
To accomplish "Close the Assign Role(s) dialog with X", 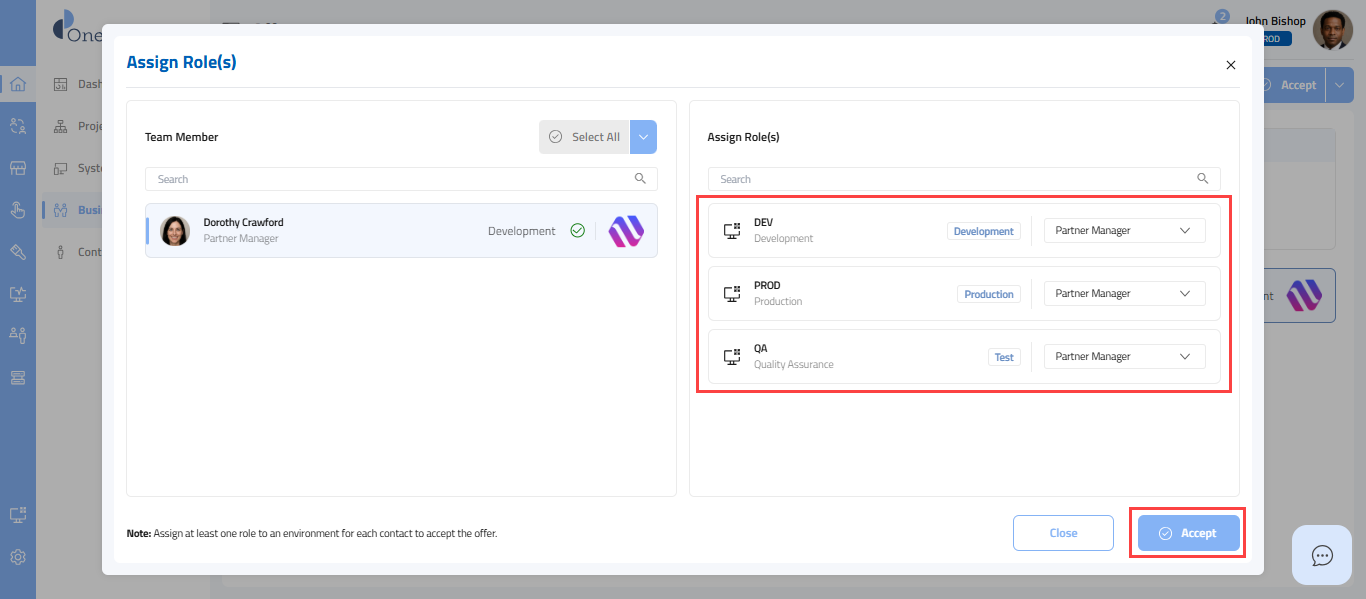I will [x=1231, y=65].
